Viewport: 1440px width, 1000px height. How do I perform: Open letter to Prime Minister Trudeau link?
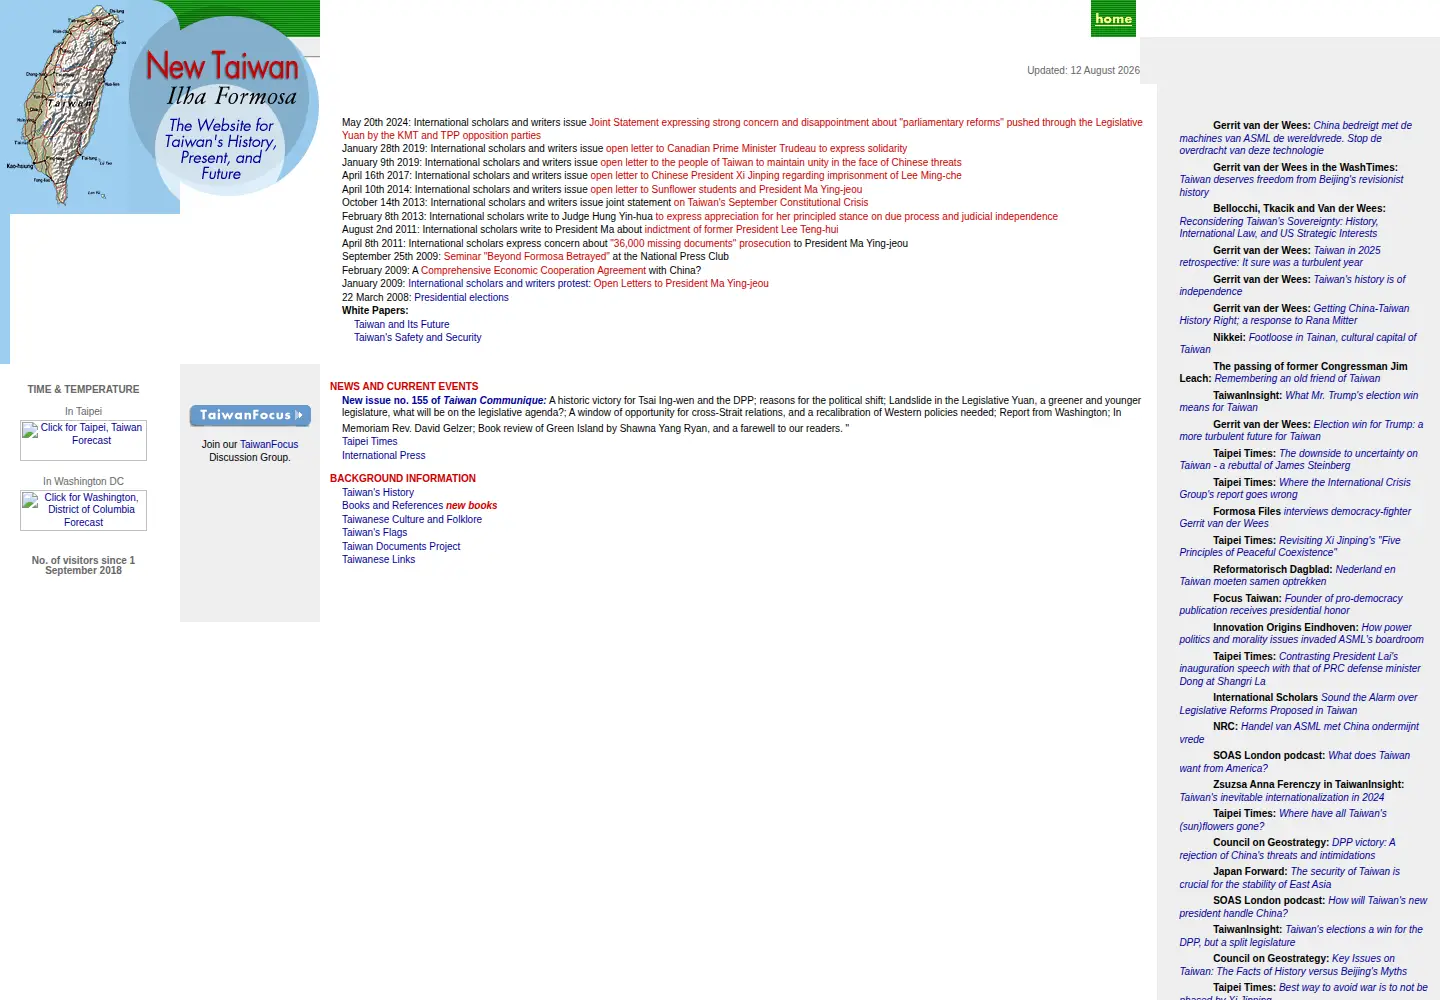[x=756, y=149]
